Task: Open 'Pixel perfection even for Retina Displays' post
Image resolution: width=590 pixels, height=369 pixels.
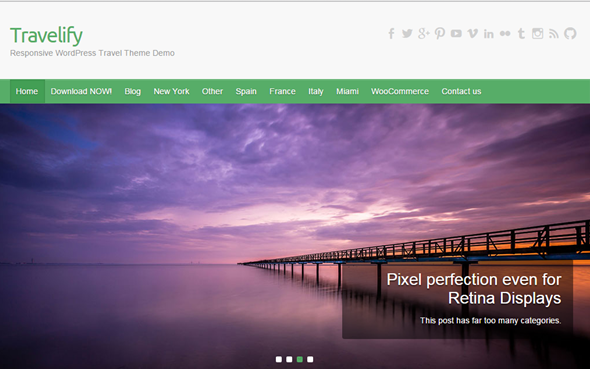Action: point(474,289)
